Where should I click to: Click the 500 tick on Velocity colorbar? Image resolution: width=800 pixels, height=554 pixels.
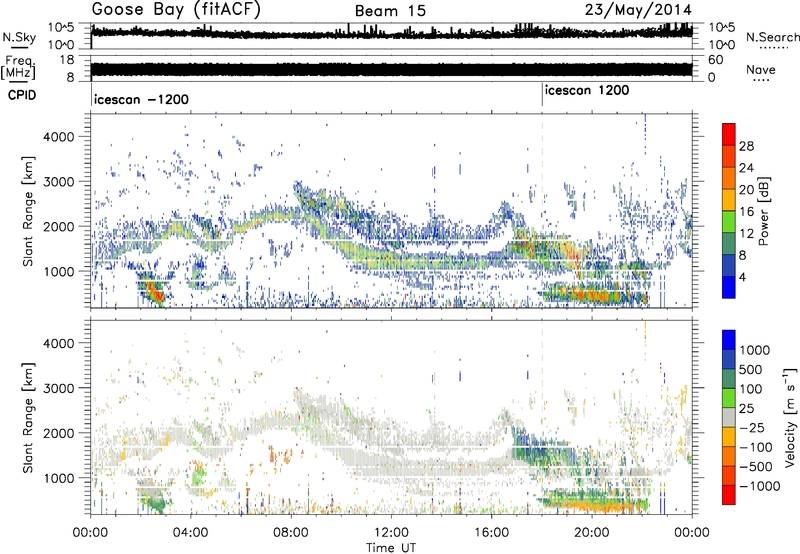pyautogui.click(x=751, y=369)
